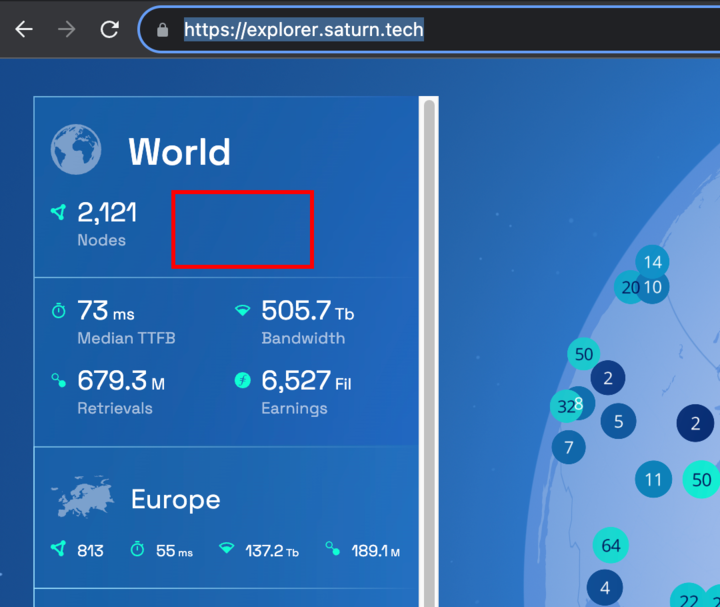
Task: Select the map cluster labeled 14
Action: [652, 263]
